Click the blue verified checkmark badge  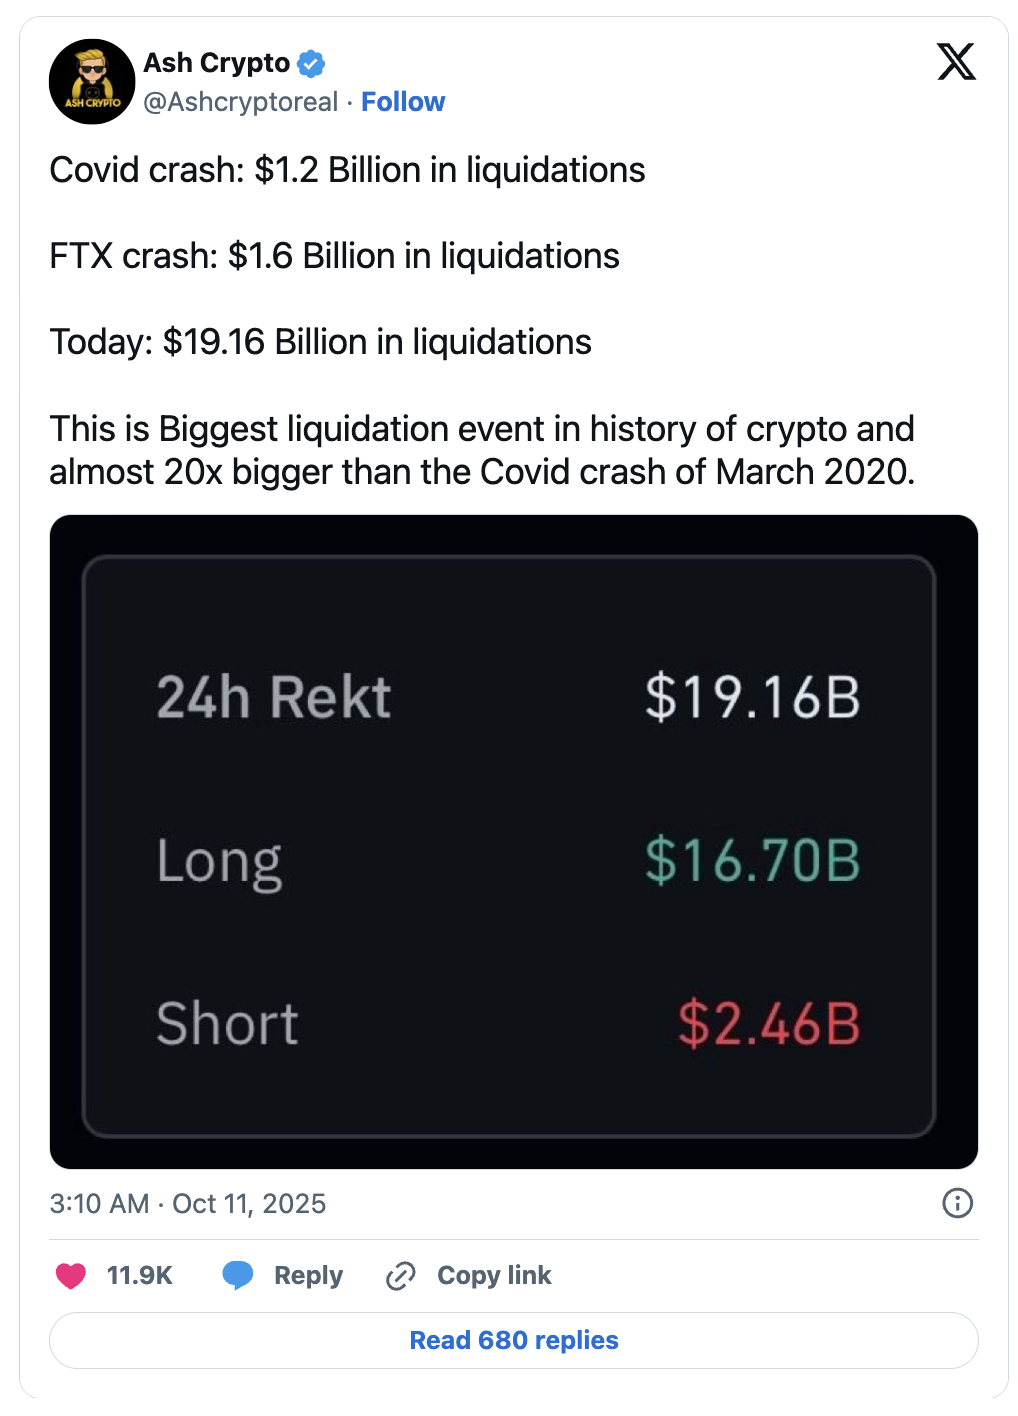tap(311, 63)
